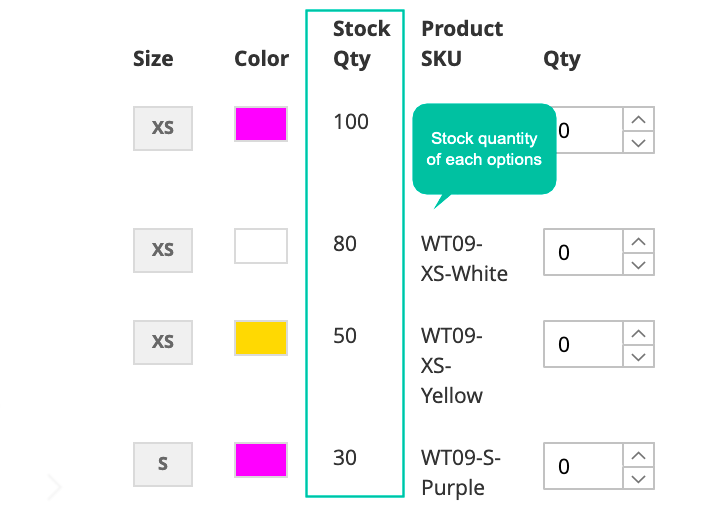Image resolution: width=711 pixels, height=510 pixels.
Task: Increase quantity for XS purple row
Action: pyautogui.click(x=638, y=120)
